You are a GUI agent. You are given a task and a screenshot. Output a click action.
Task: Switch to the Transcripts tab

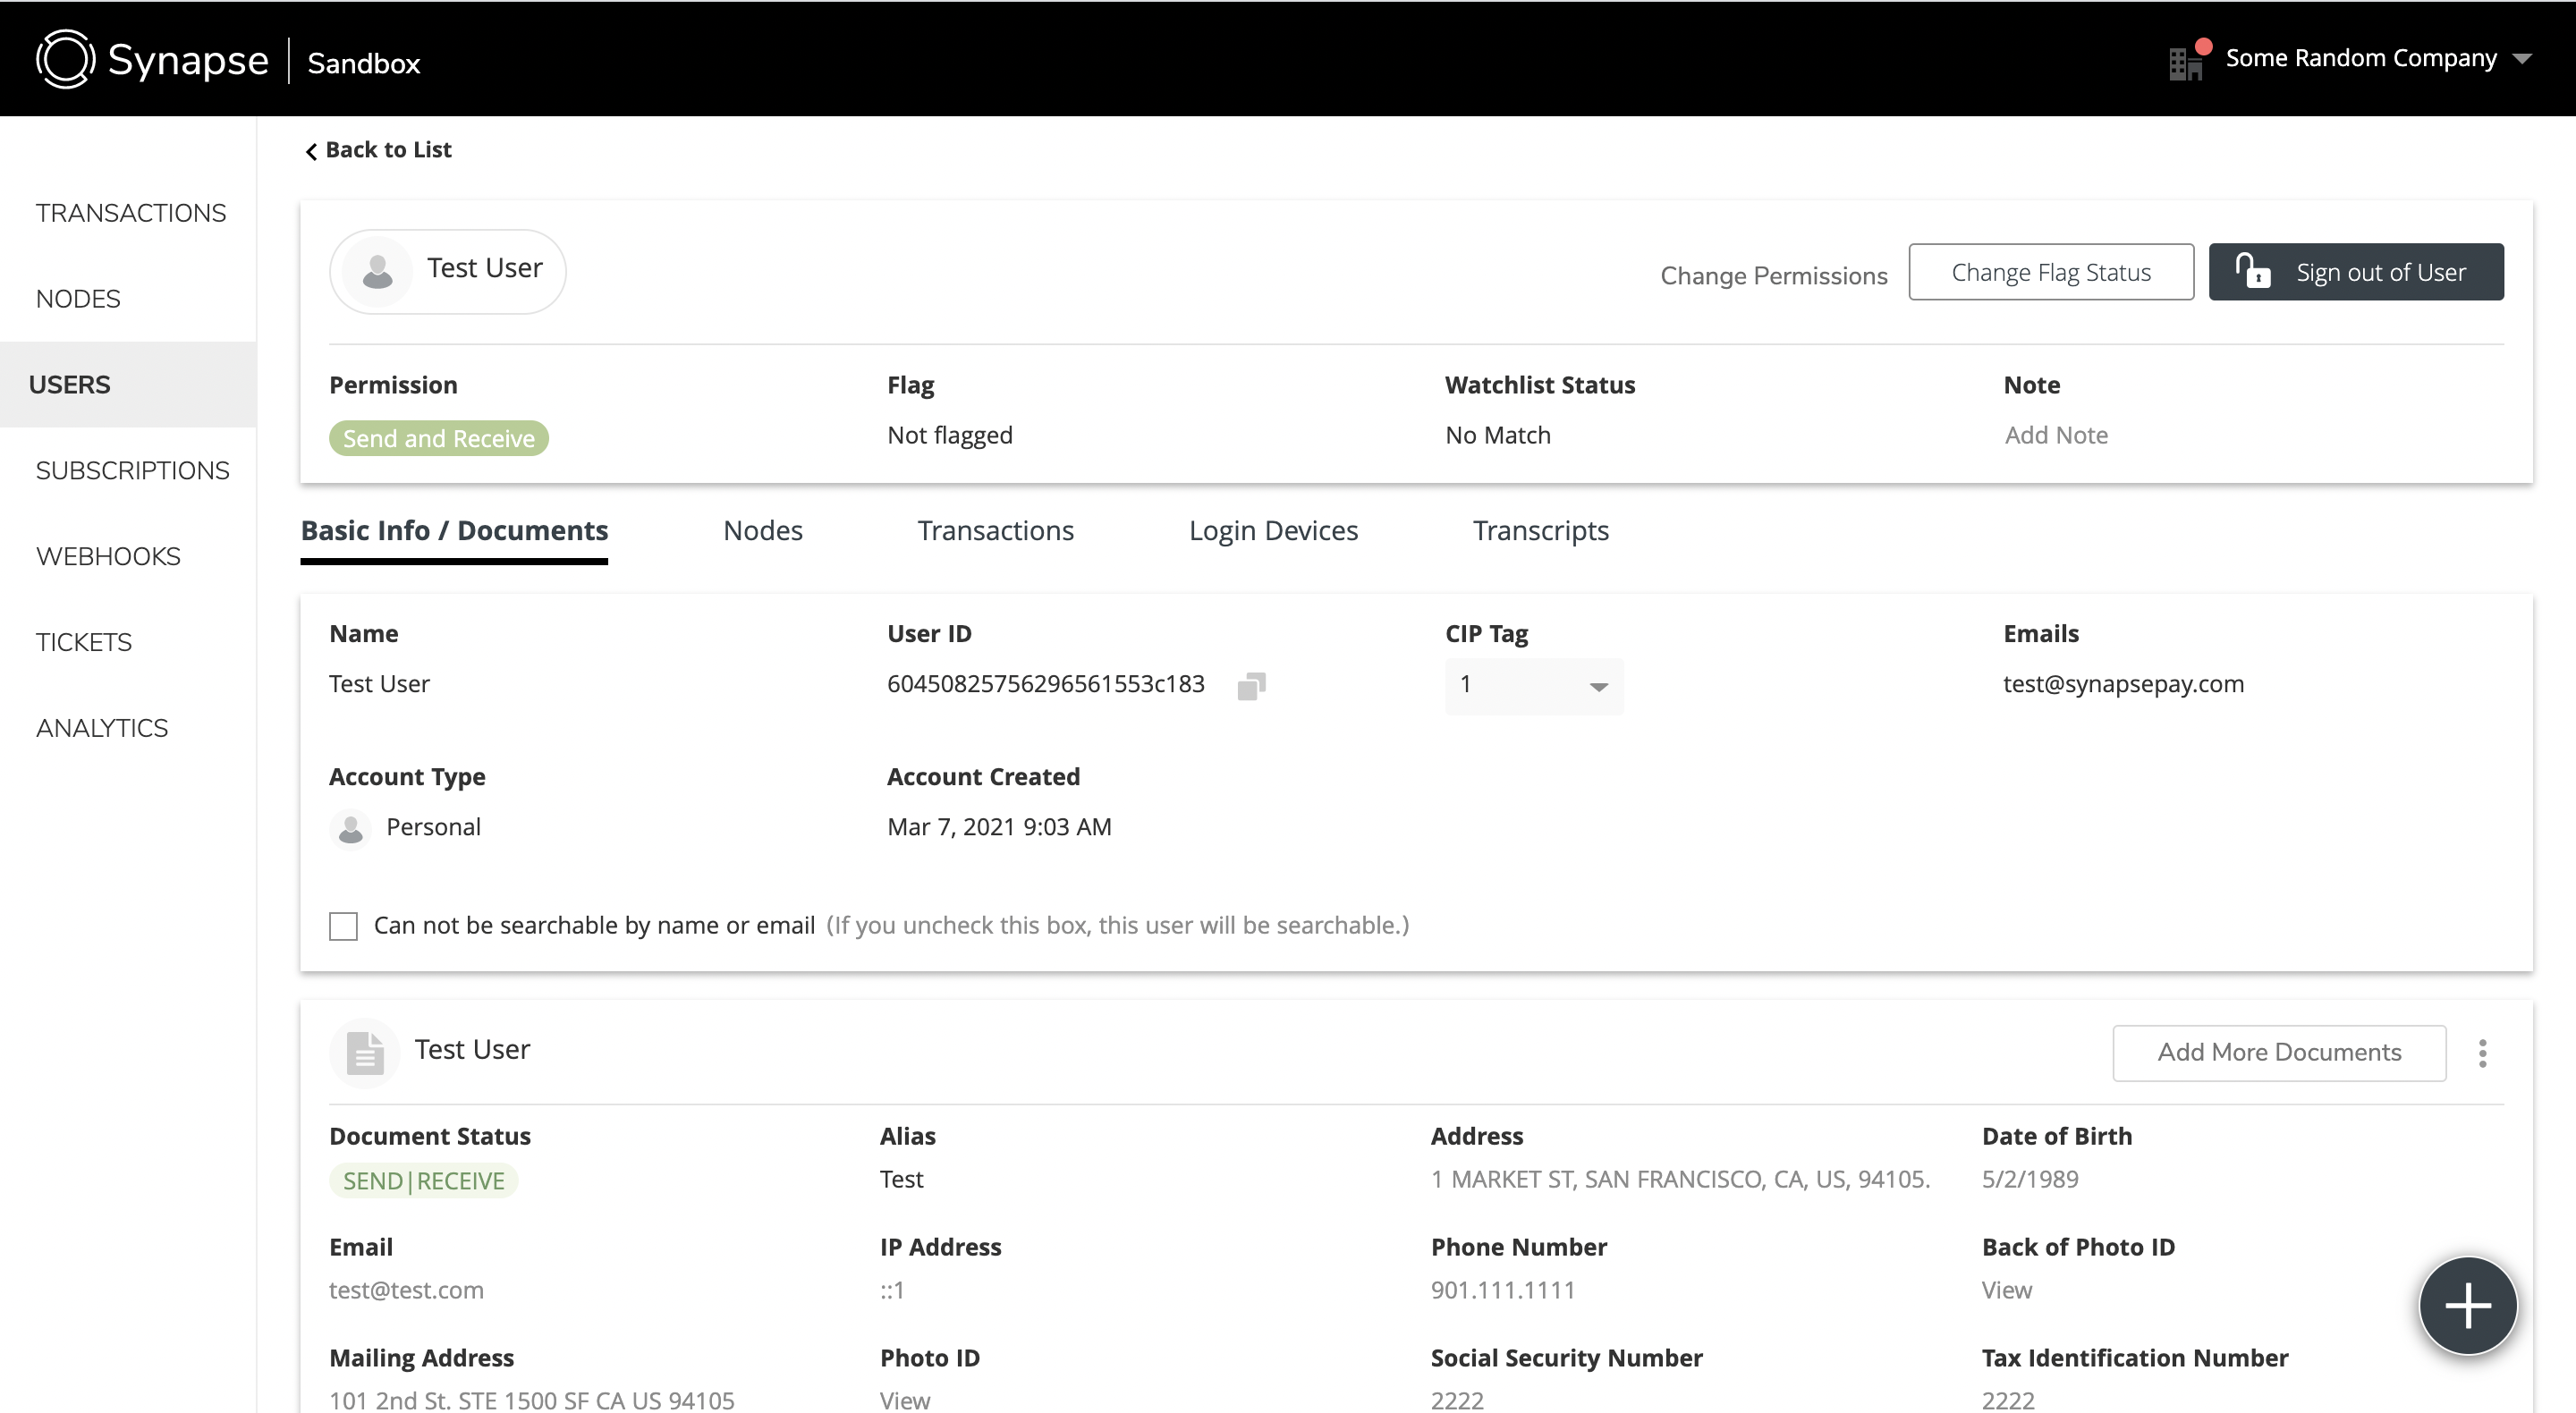point(1540,531)
